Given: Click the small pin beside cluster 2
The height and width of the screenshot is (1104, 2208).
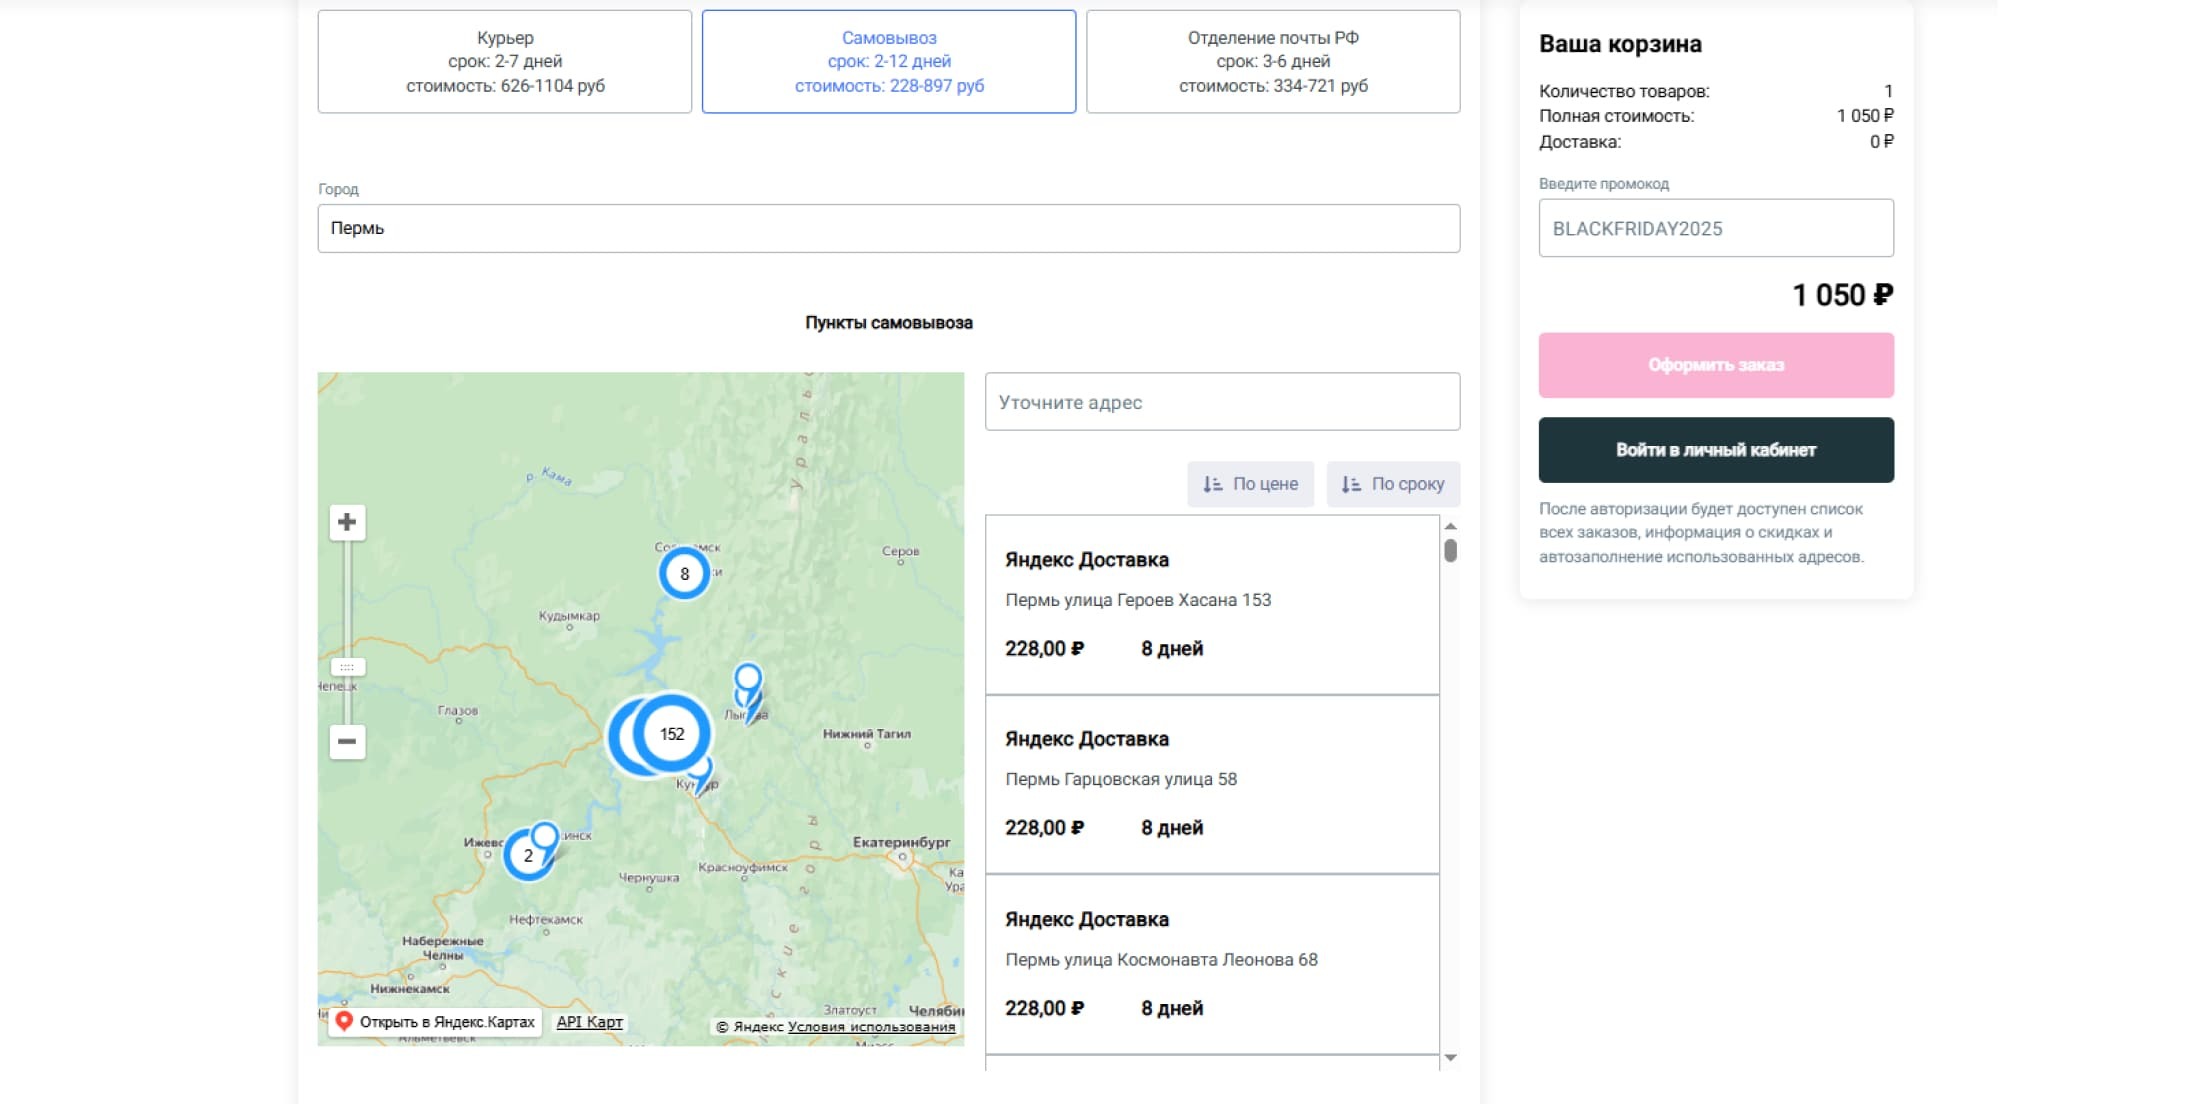Looking at the screenshot, I should coord(545,837).
